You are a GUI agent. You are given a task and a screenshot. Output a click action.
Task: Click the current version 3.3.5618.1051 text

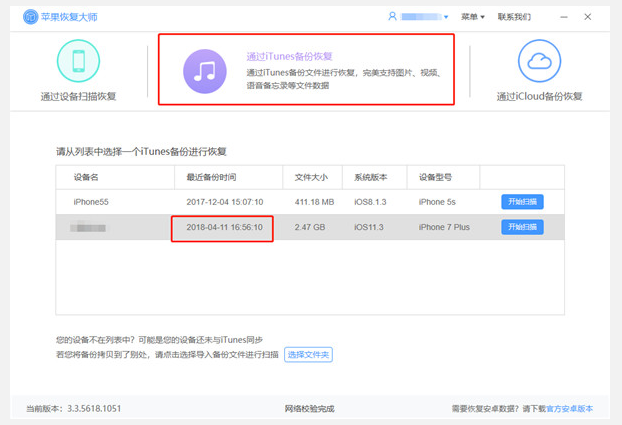coord(74,409)
